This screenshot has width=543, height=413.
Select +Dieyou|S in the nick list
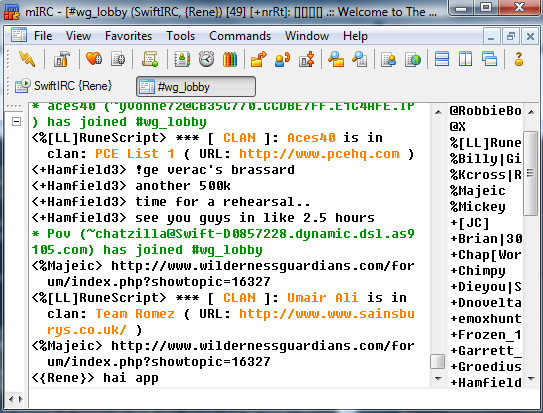pyautogui.click(x=485, y=286)
